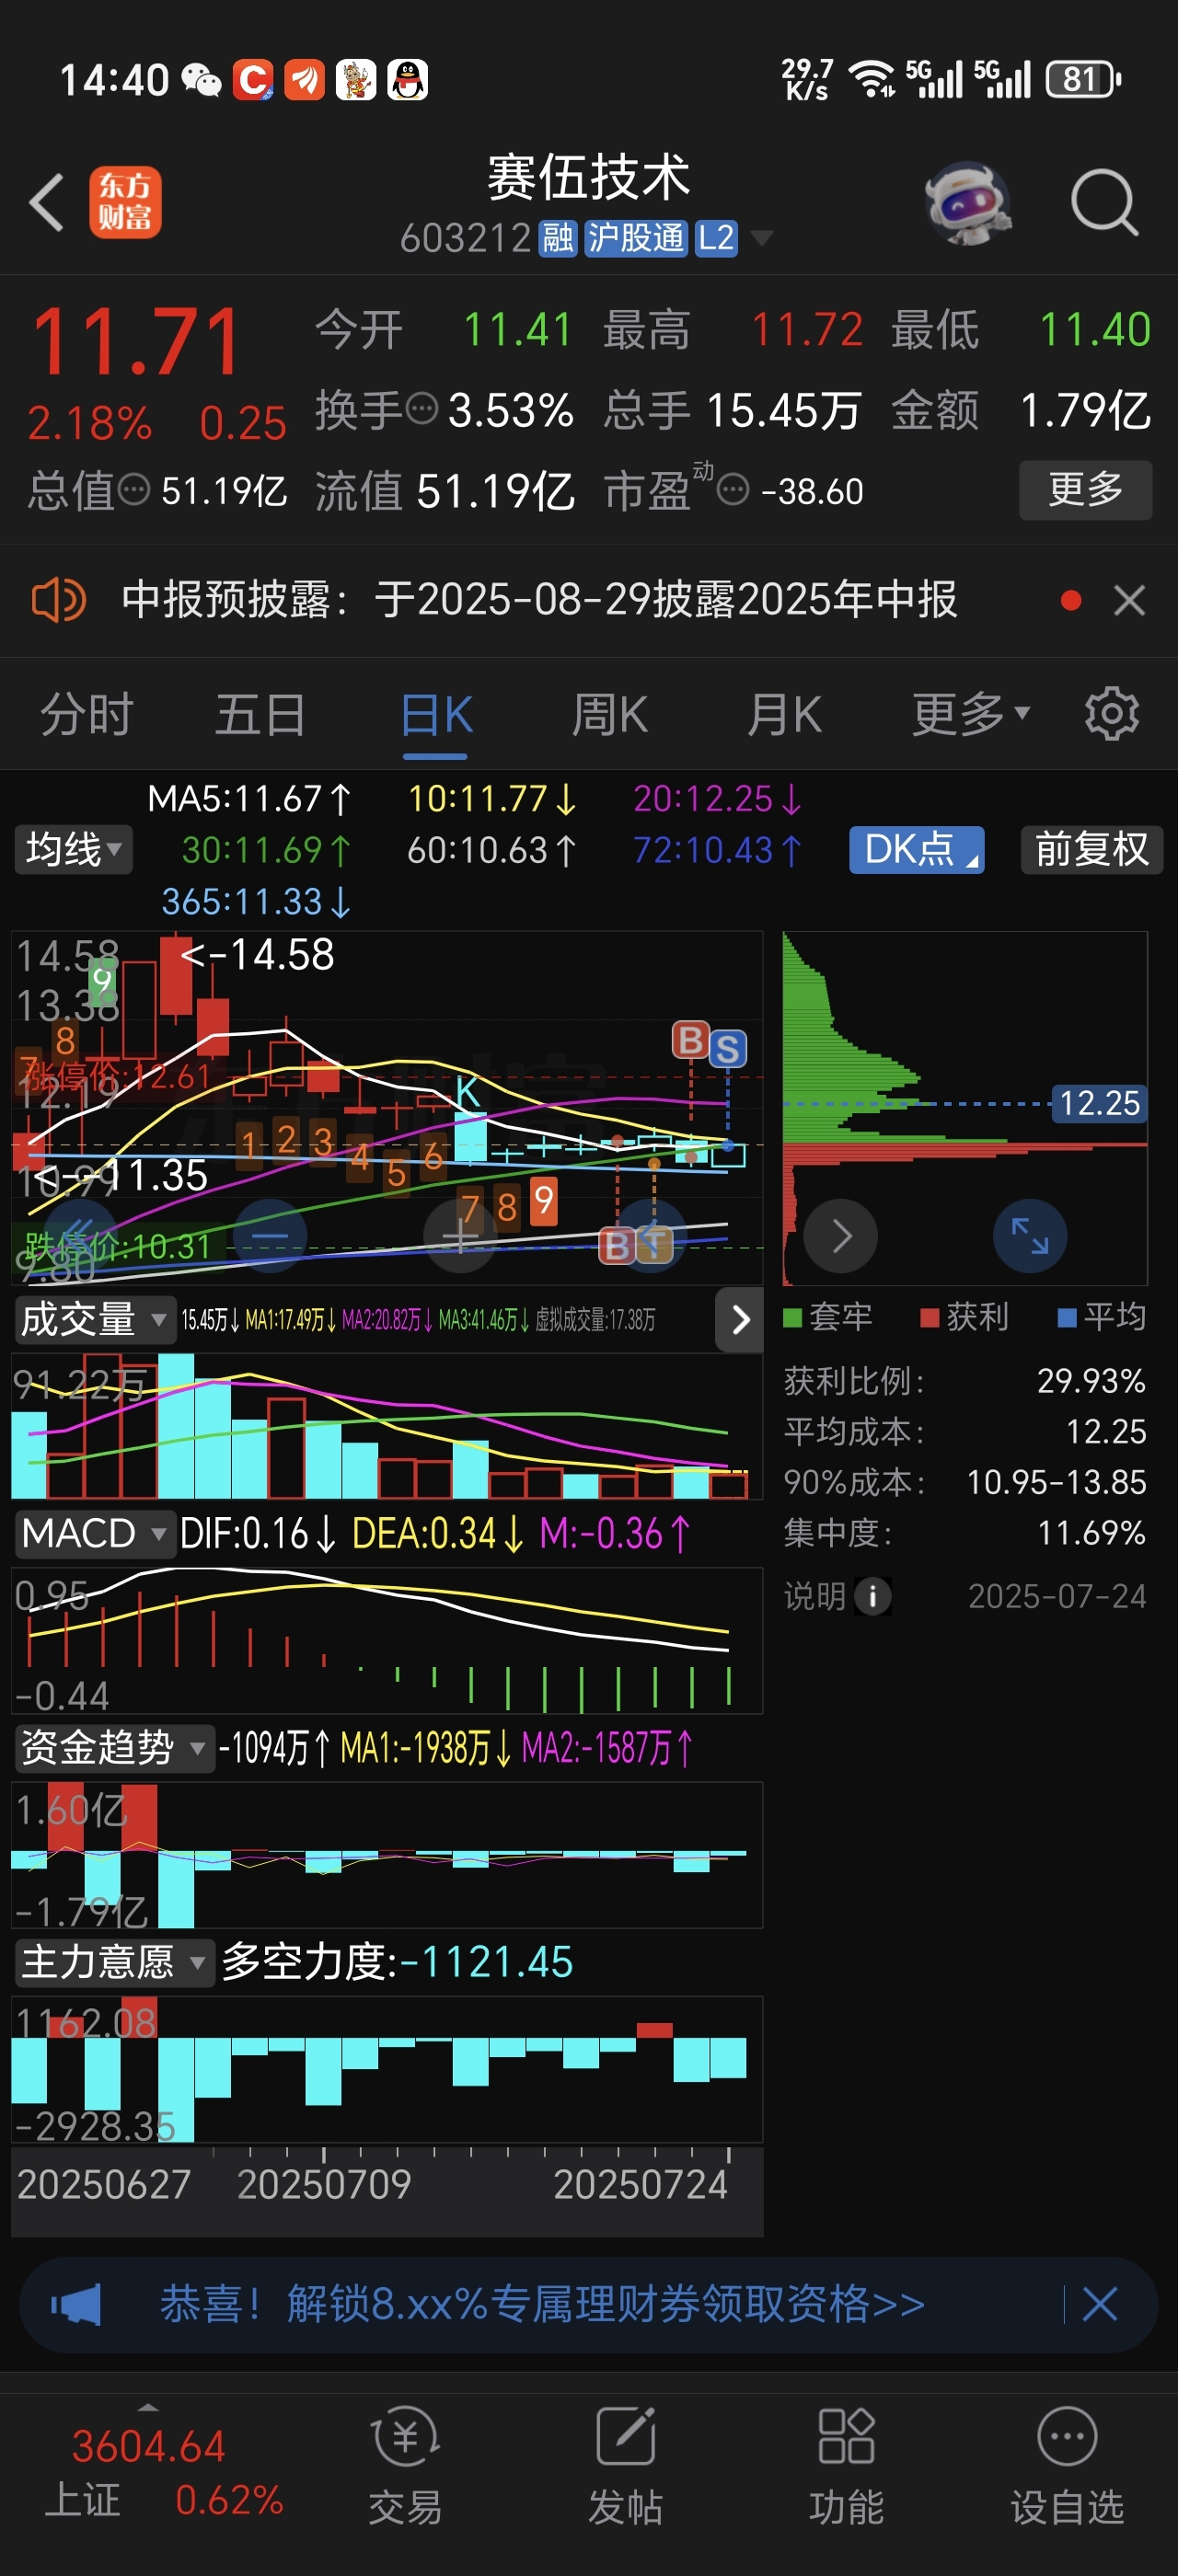
Task: Tap 设自选 to add to watchlist
Action: coord(1067,2465)
